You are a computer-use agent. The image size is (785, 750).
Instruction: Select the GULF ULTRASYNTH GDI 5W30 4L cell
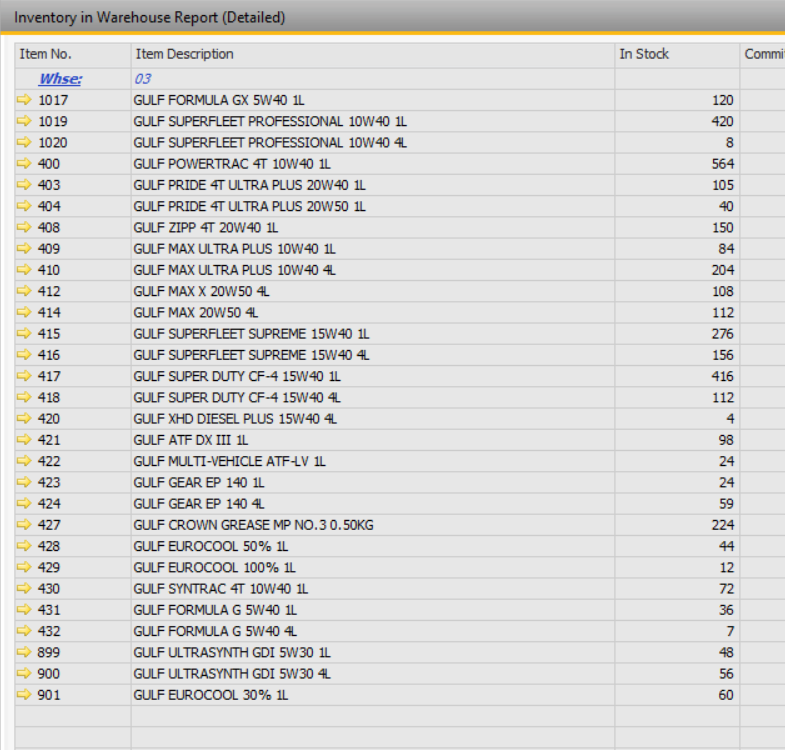232,674
